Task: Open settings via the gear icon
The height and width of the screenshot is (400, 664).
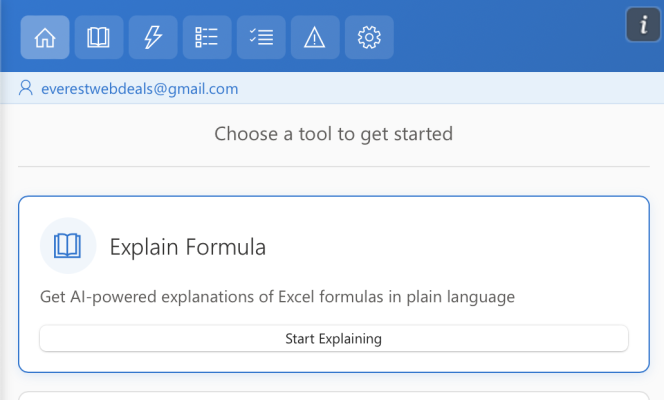Action: pos(369,38)
